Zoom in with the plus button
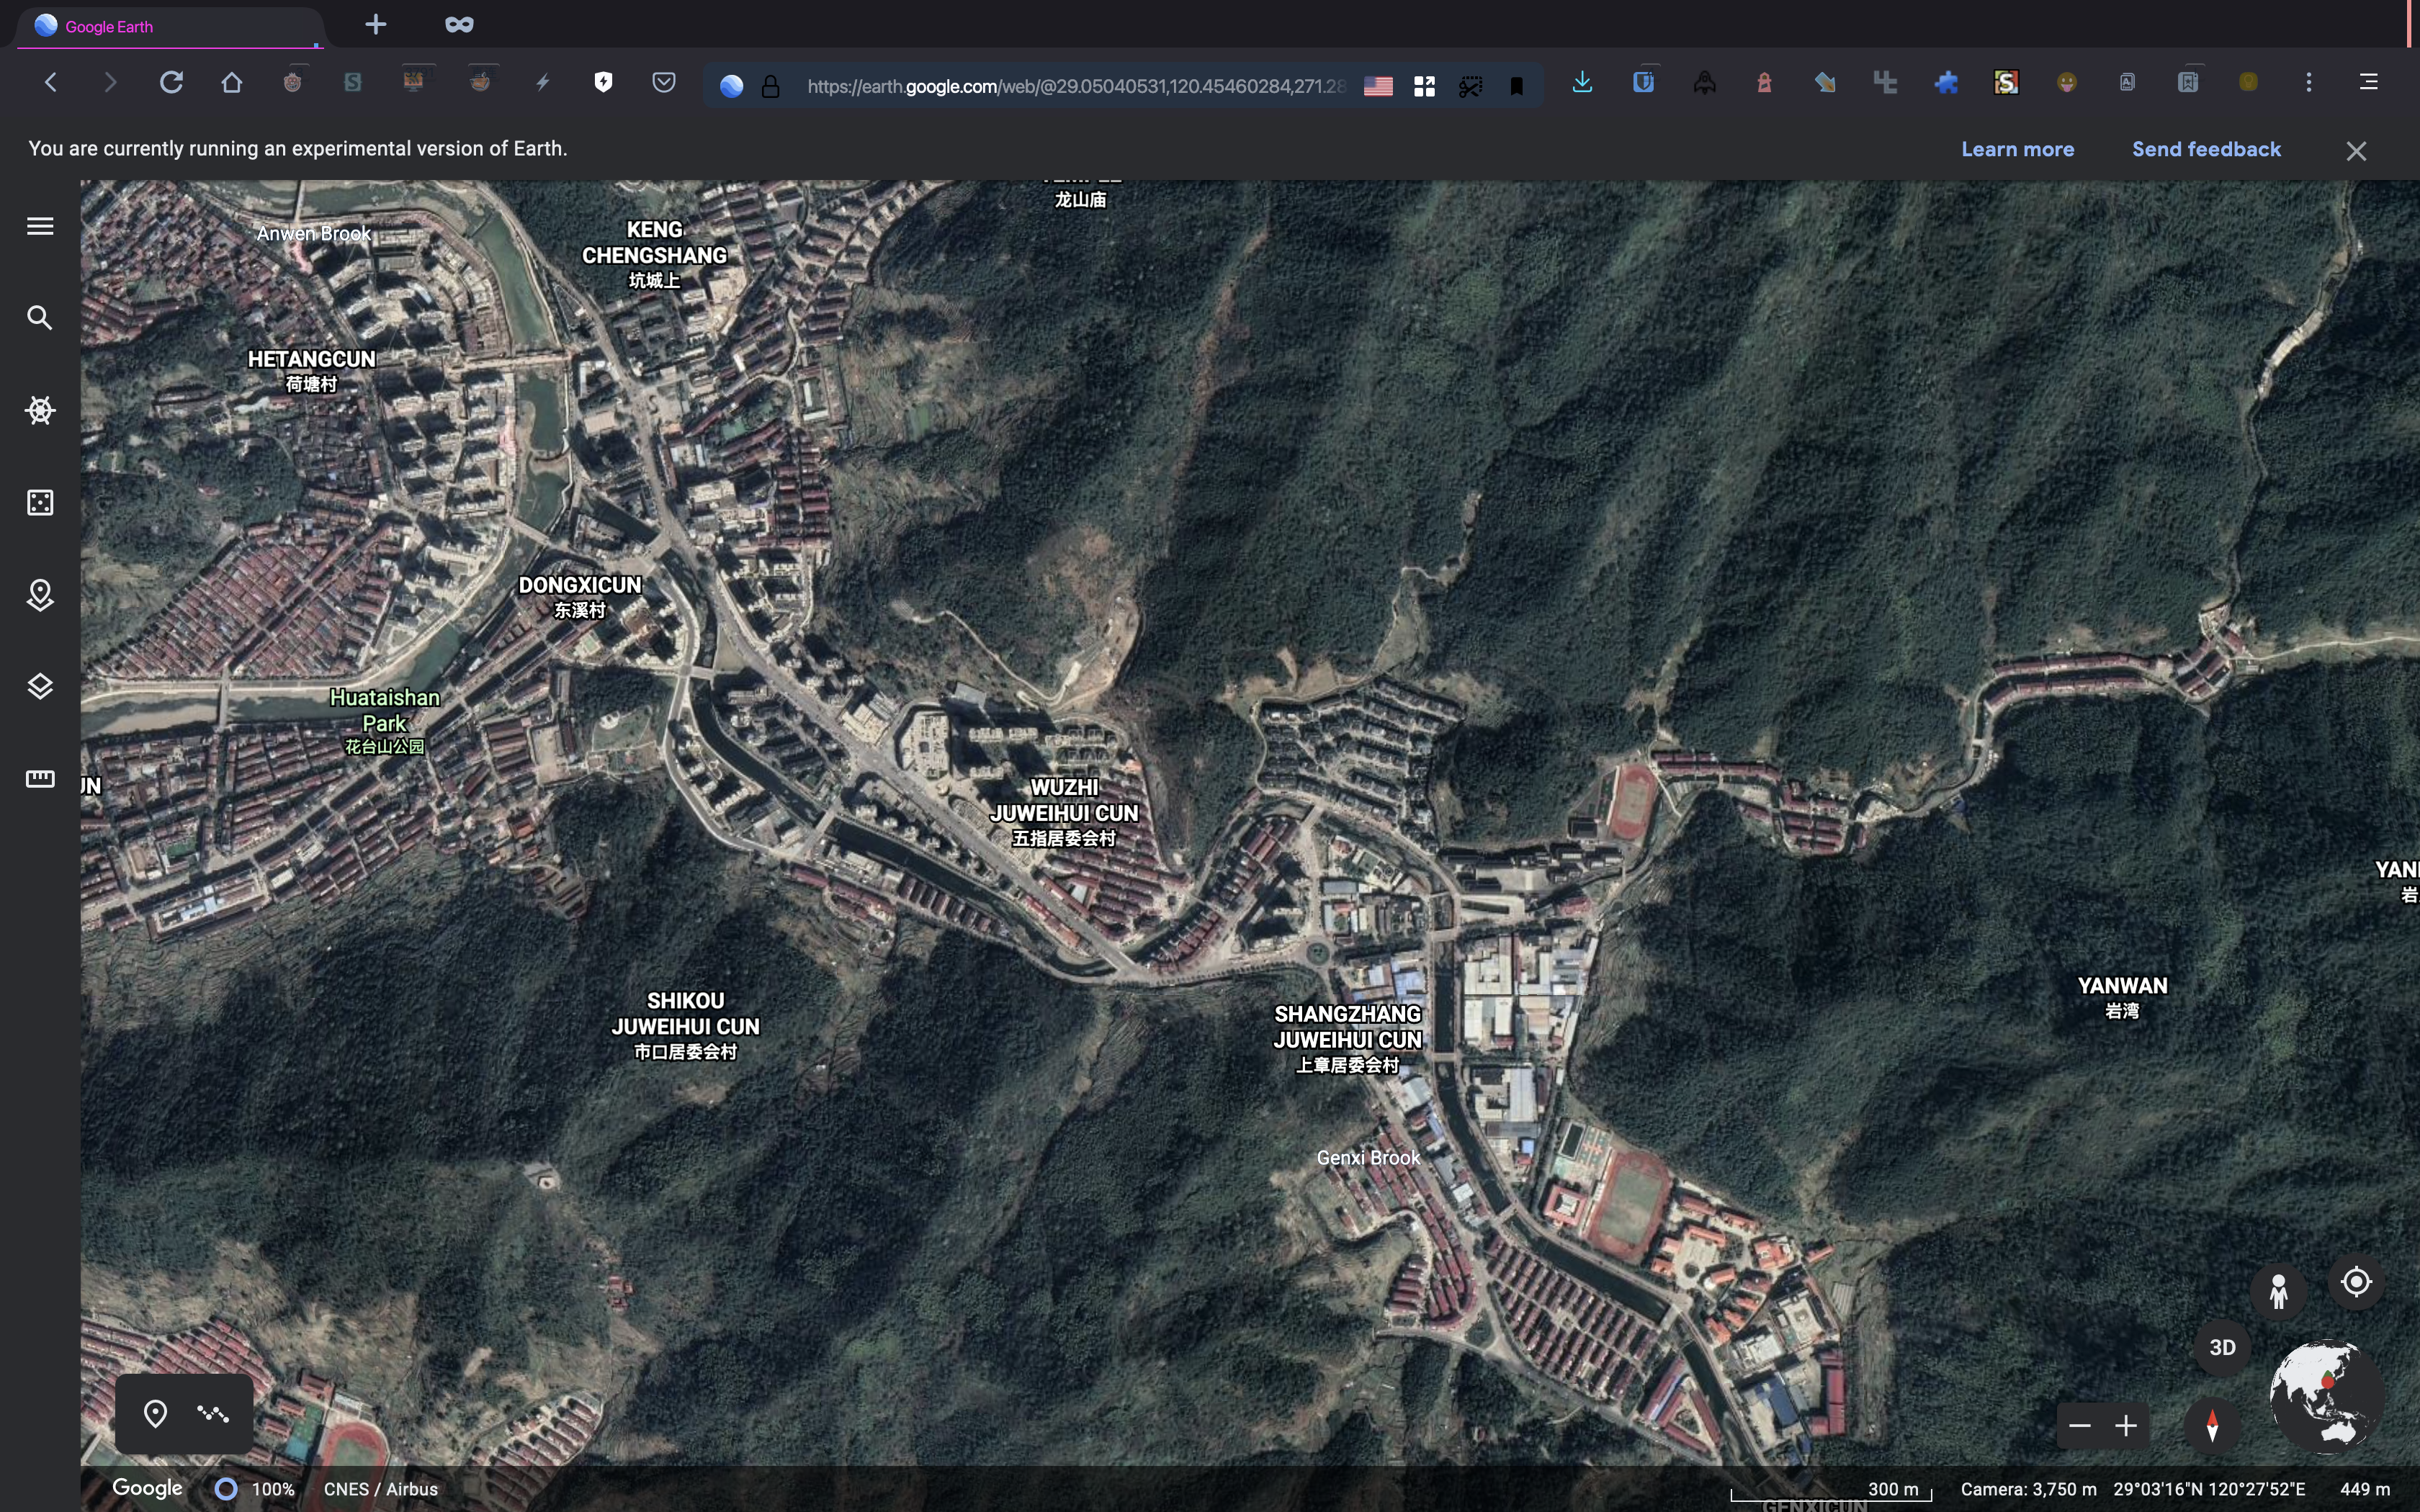Viewport: 2420px width, 1512px height. point(2126,1425)
